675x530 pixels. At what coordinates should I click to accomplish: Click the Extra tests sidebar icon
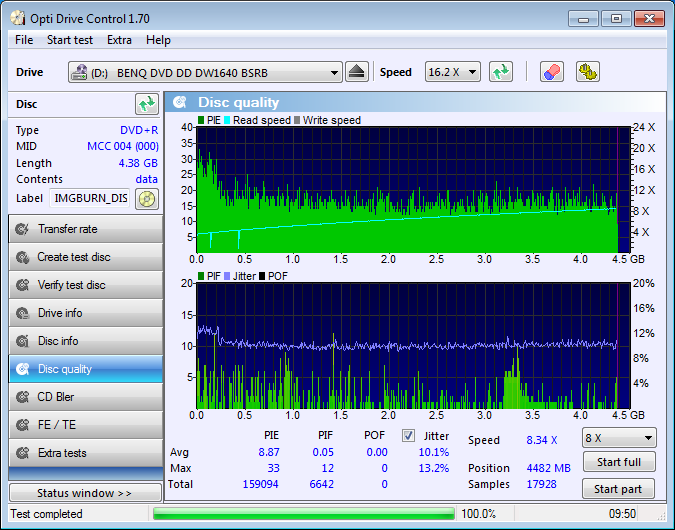point(22,453)
